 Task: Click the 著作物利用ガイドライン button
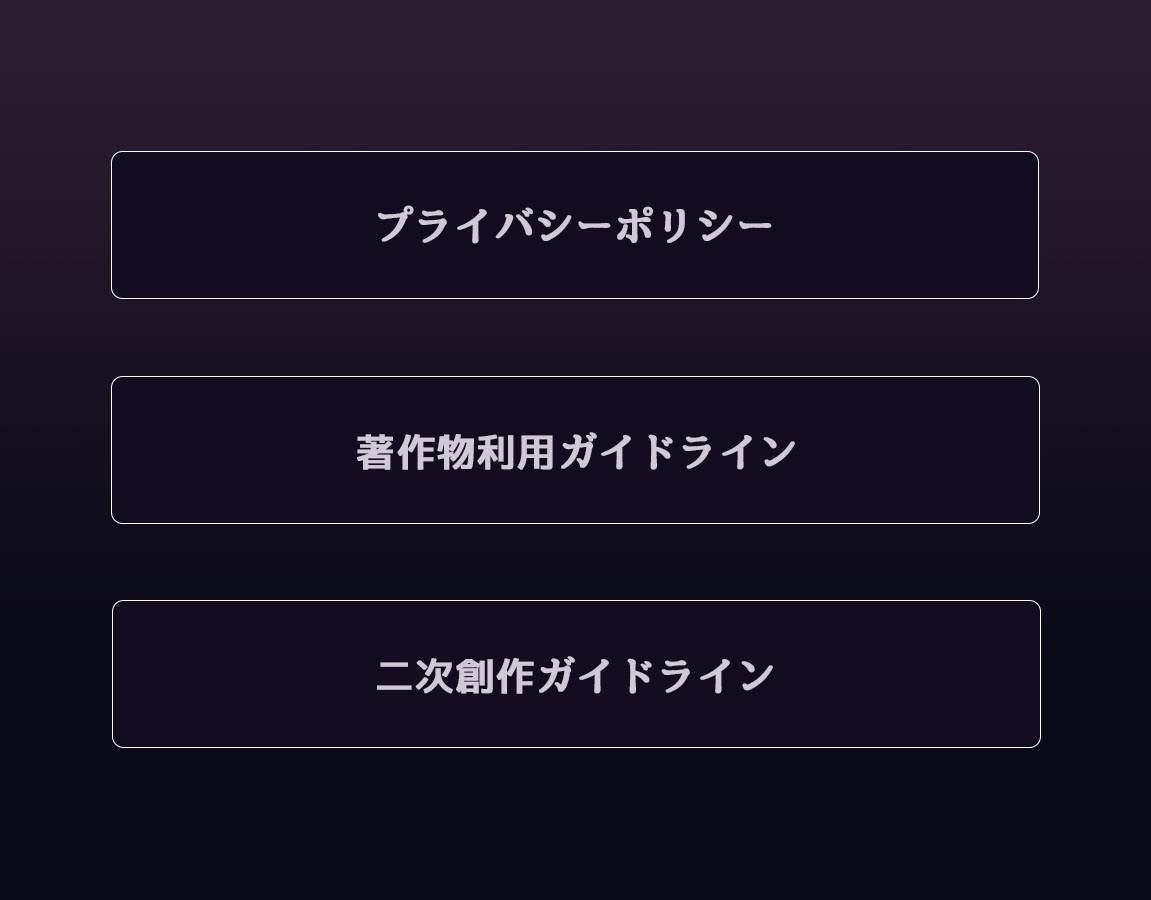click(x=575, y=451)
